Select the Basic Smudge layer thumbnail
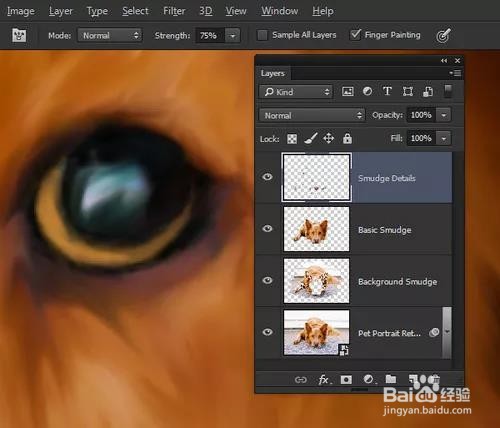Screen dimensions: 500x428 click(x=316, y=229)
